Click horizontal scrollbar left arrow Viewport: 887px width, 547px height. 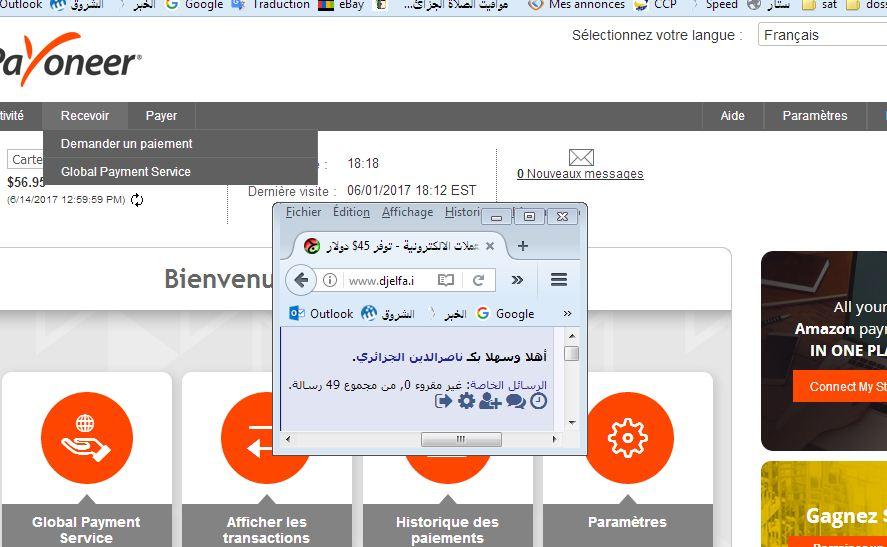pos(288,439)
